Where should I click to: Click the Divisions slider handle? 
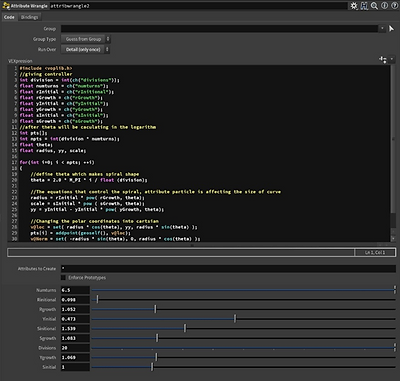tap(395, 348)
